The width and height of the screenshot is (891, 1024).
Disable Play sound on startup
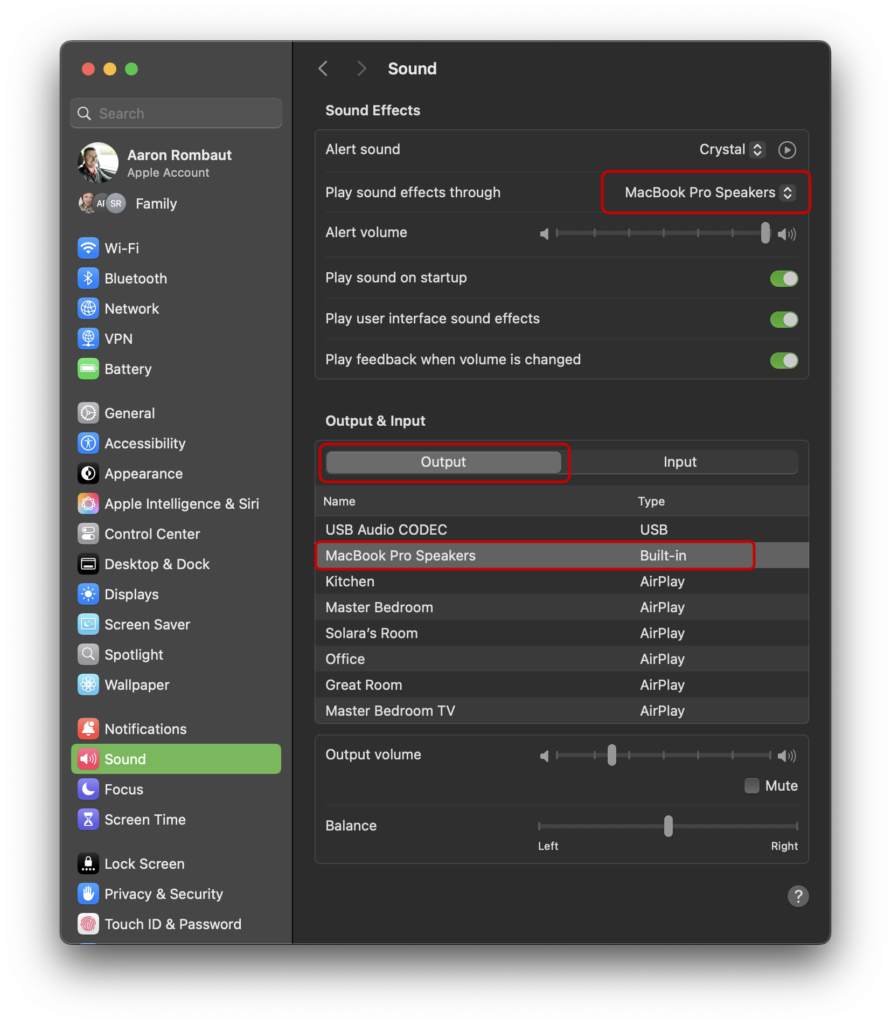[784, 278]
